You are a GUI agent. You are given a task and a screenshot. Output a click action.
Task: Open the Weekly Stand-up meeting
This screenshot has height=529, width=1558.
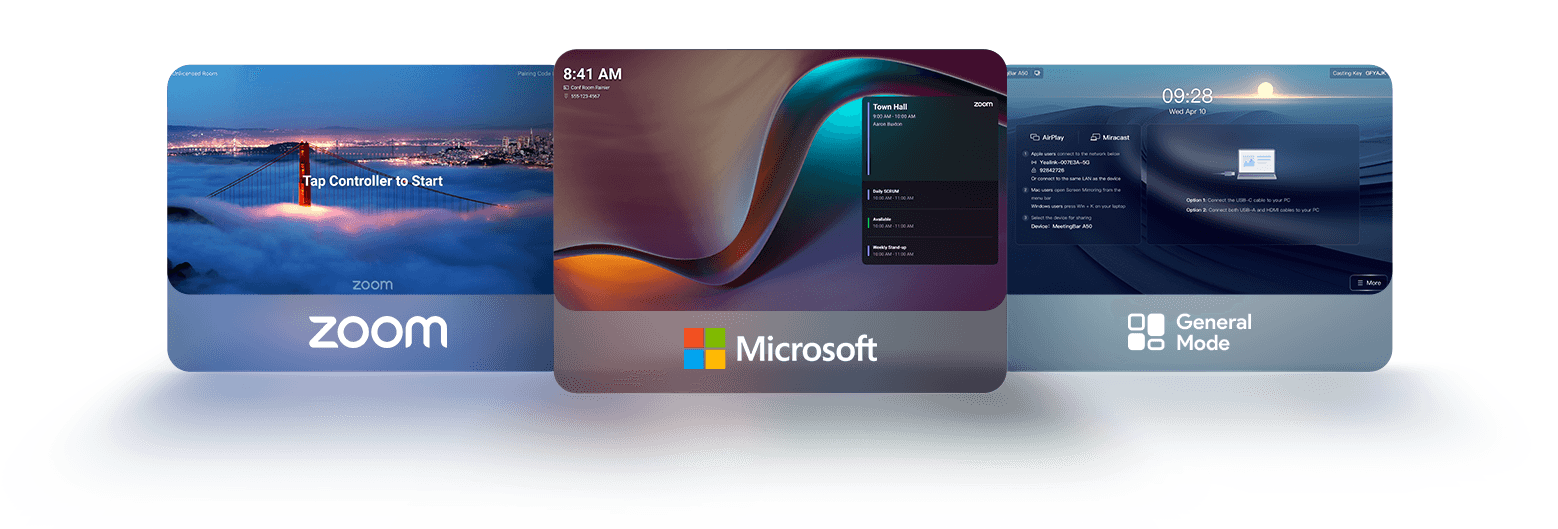pyautogui.click(x=930, y=250)
